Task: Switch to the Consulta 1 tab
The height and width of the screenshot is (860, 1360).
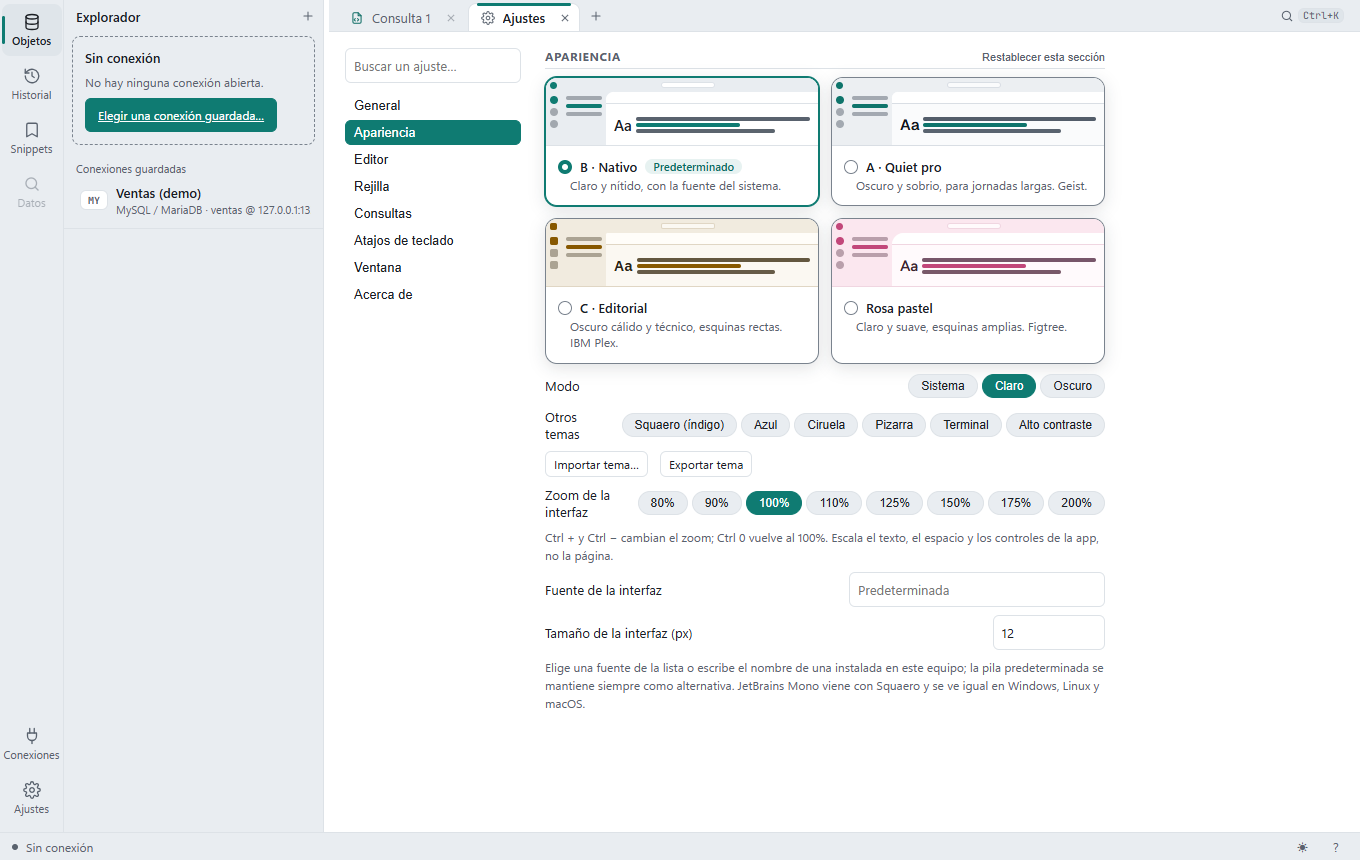Action: click(401, 18)
